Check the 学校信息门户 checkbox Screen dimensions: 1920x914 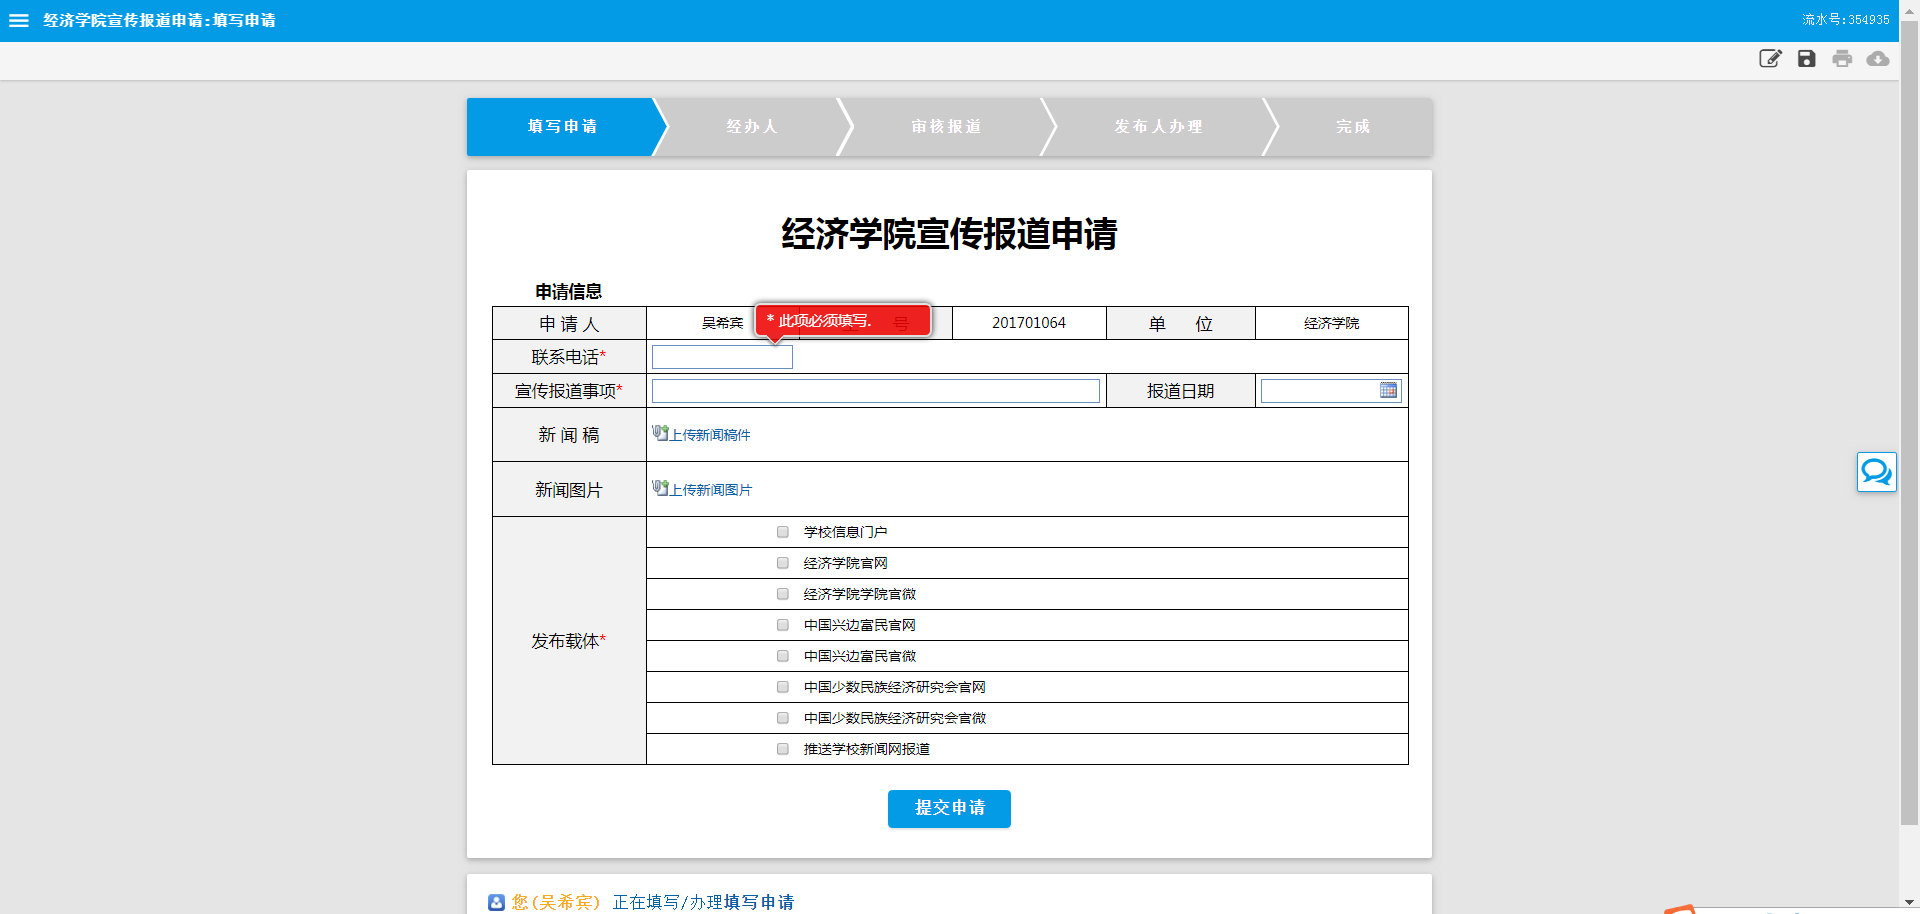tap(783, 532)
